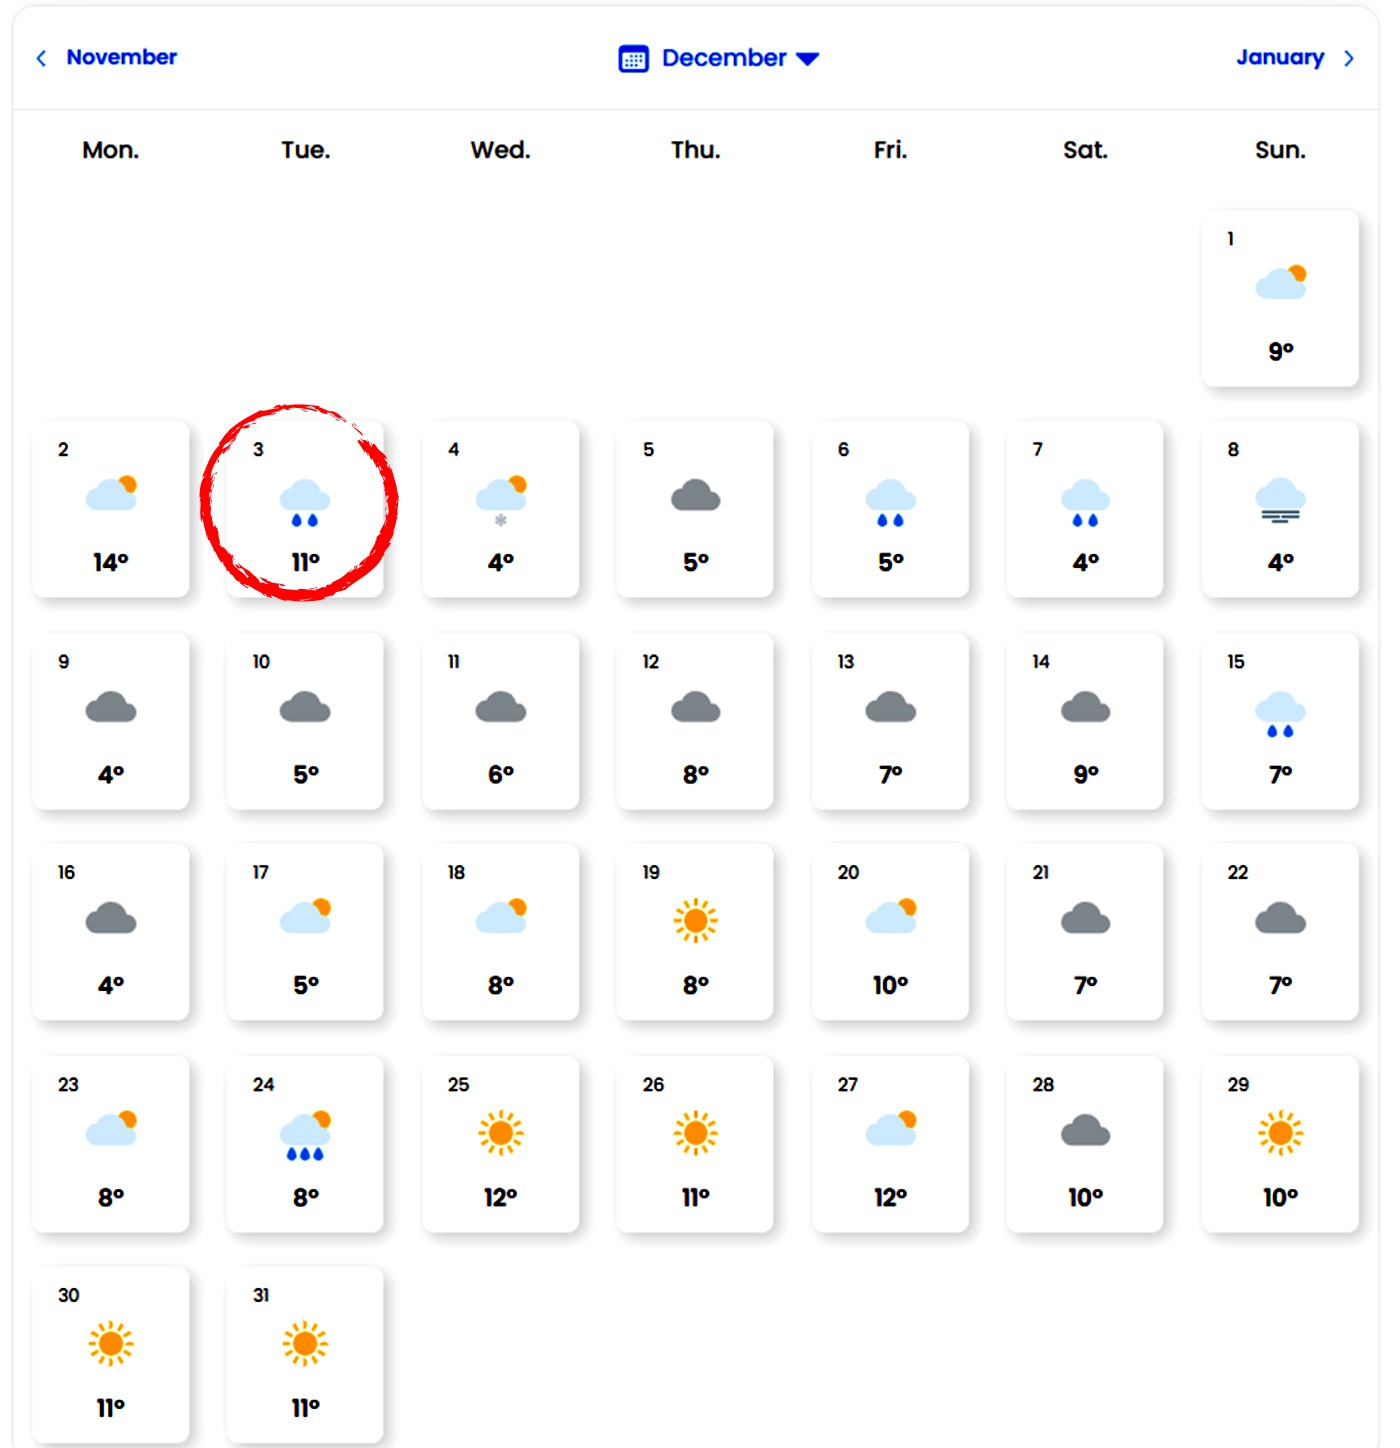
Task: Click the sun icon on December 30
Action: (111, 1343)
